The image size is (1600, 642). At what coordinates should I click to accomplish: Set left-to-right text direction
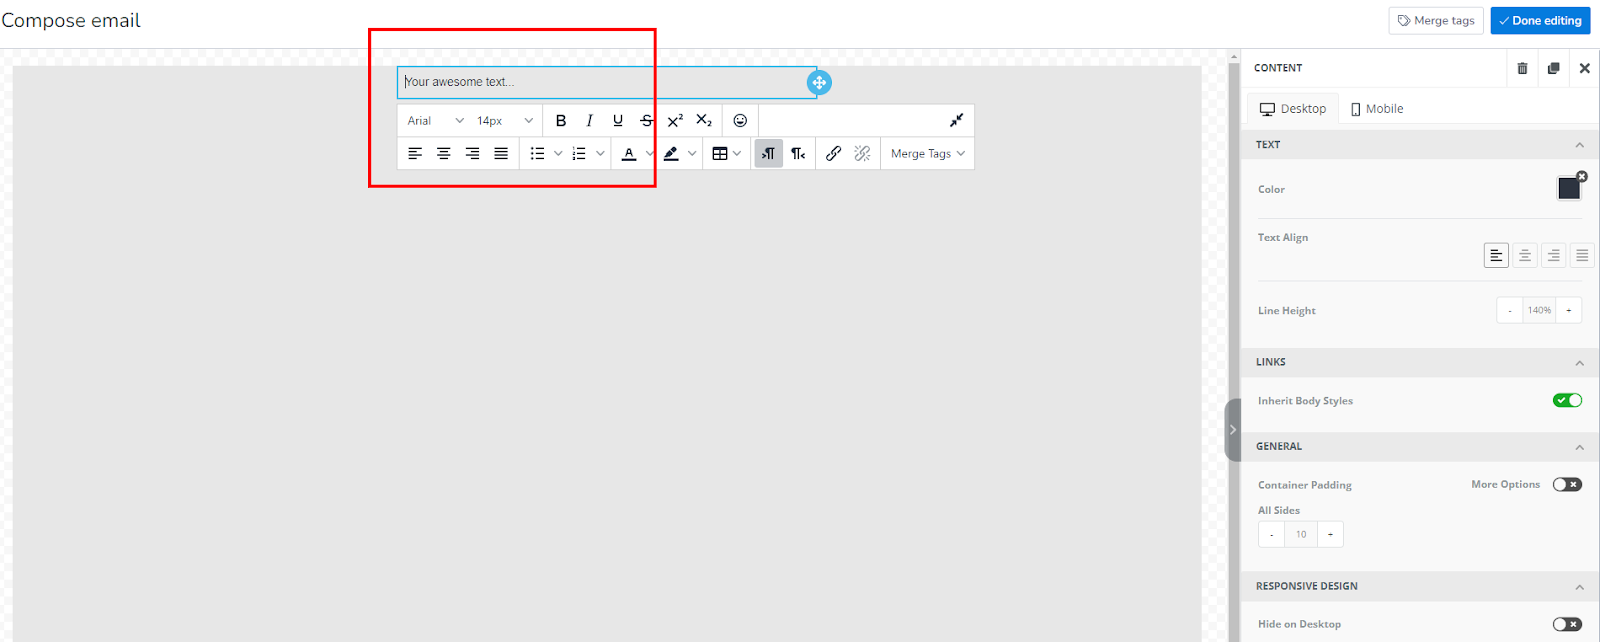(768, 154)
